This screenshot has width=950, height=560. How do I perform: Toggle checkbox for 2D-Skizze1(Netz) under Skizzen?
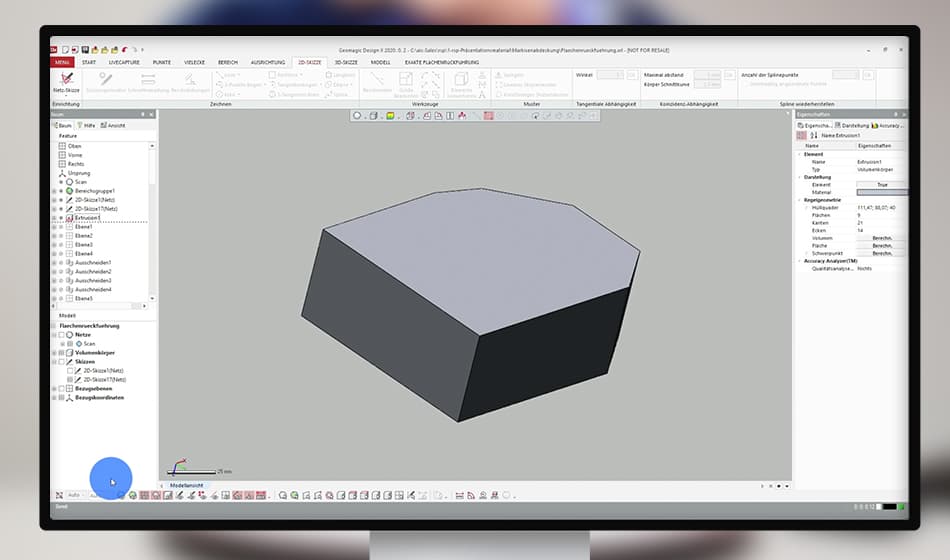70,371
